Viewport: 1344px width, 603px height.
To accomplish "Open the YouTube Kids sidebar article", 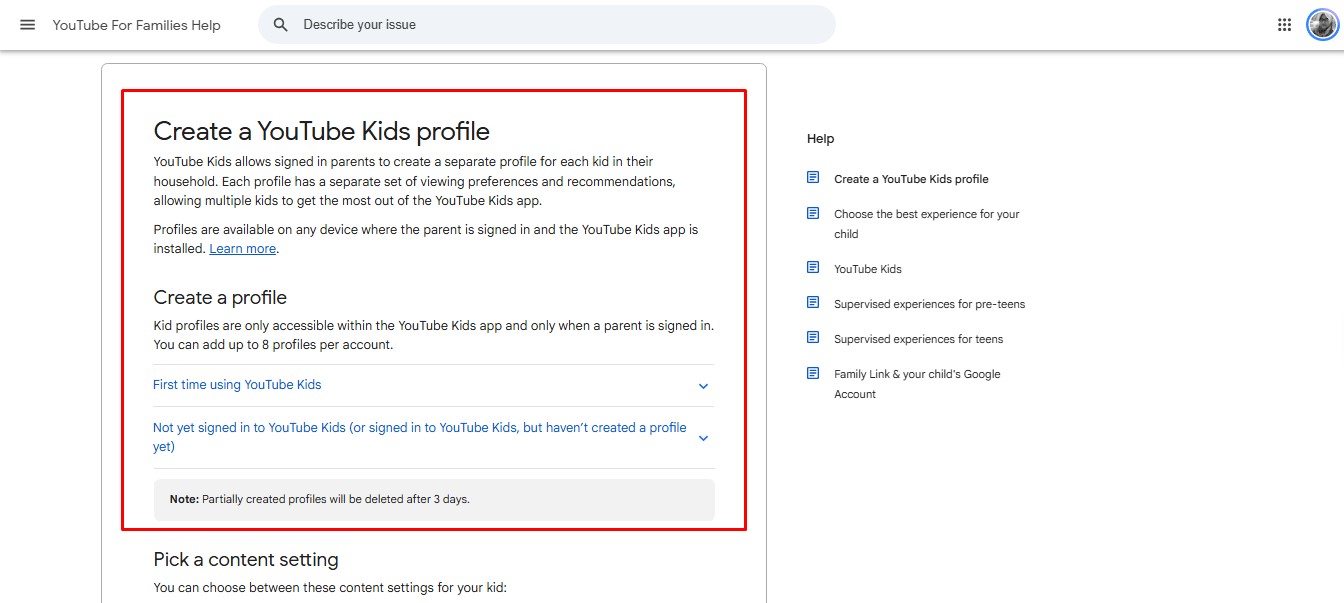I will pyautogui.click(x=868, y=269).
